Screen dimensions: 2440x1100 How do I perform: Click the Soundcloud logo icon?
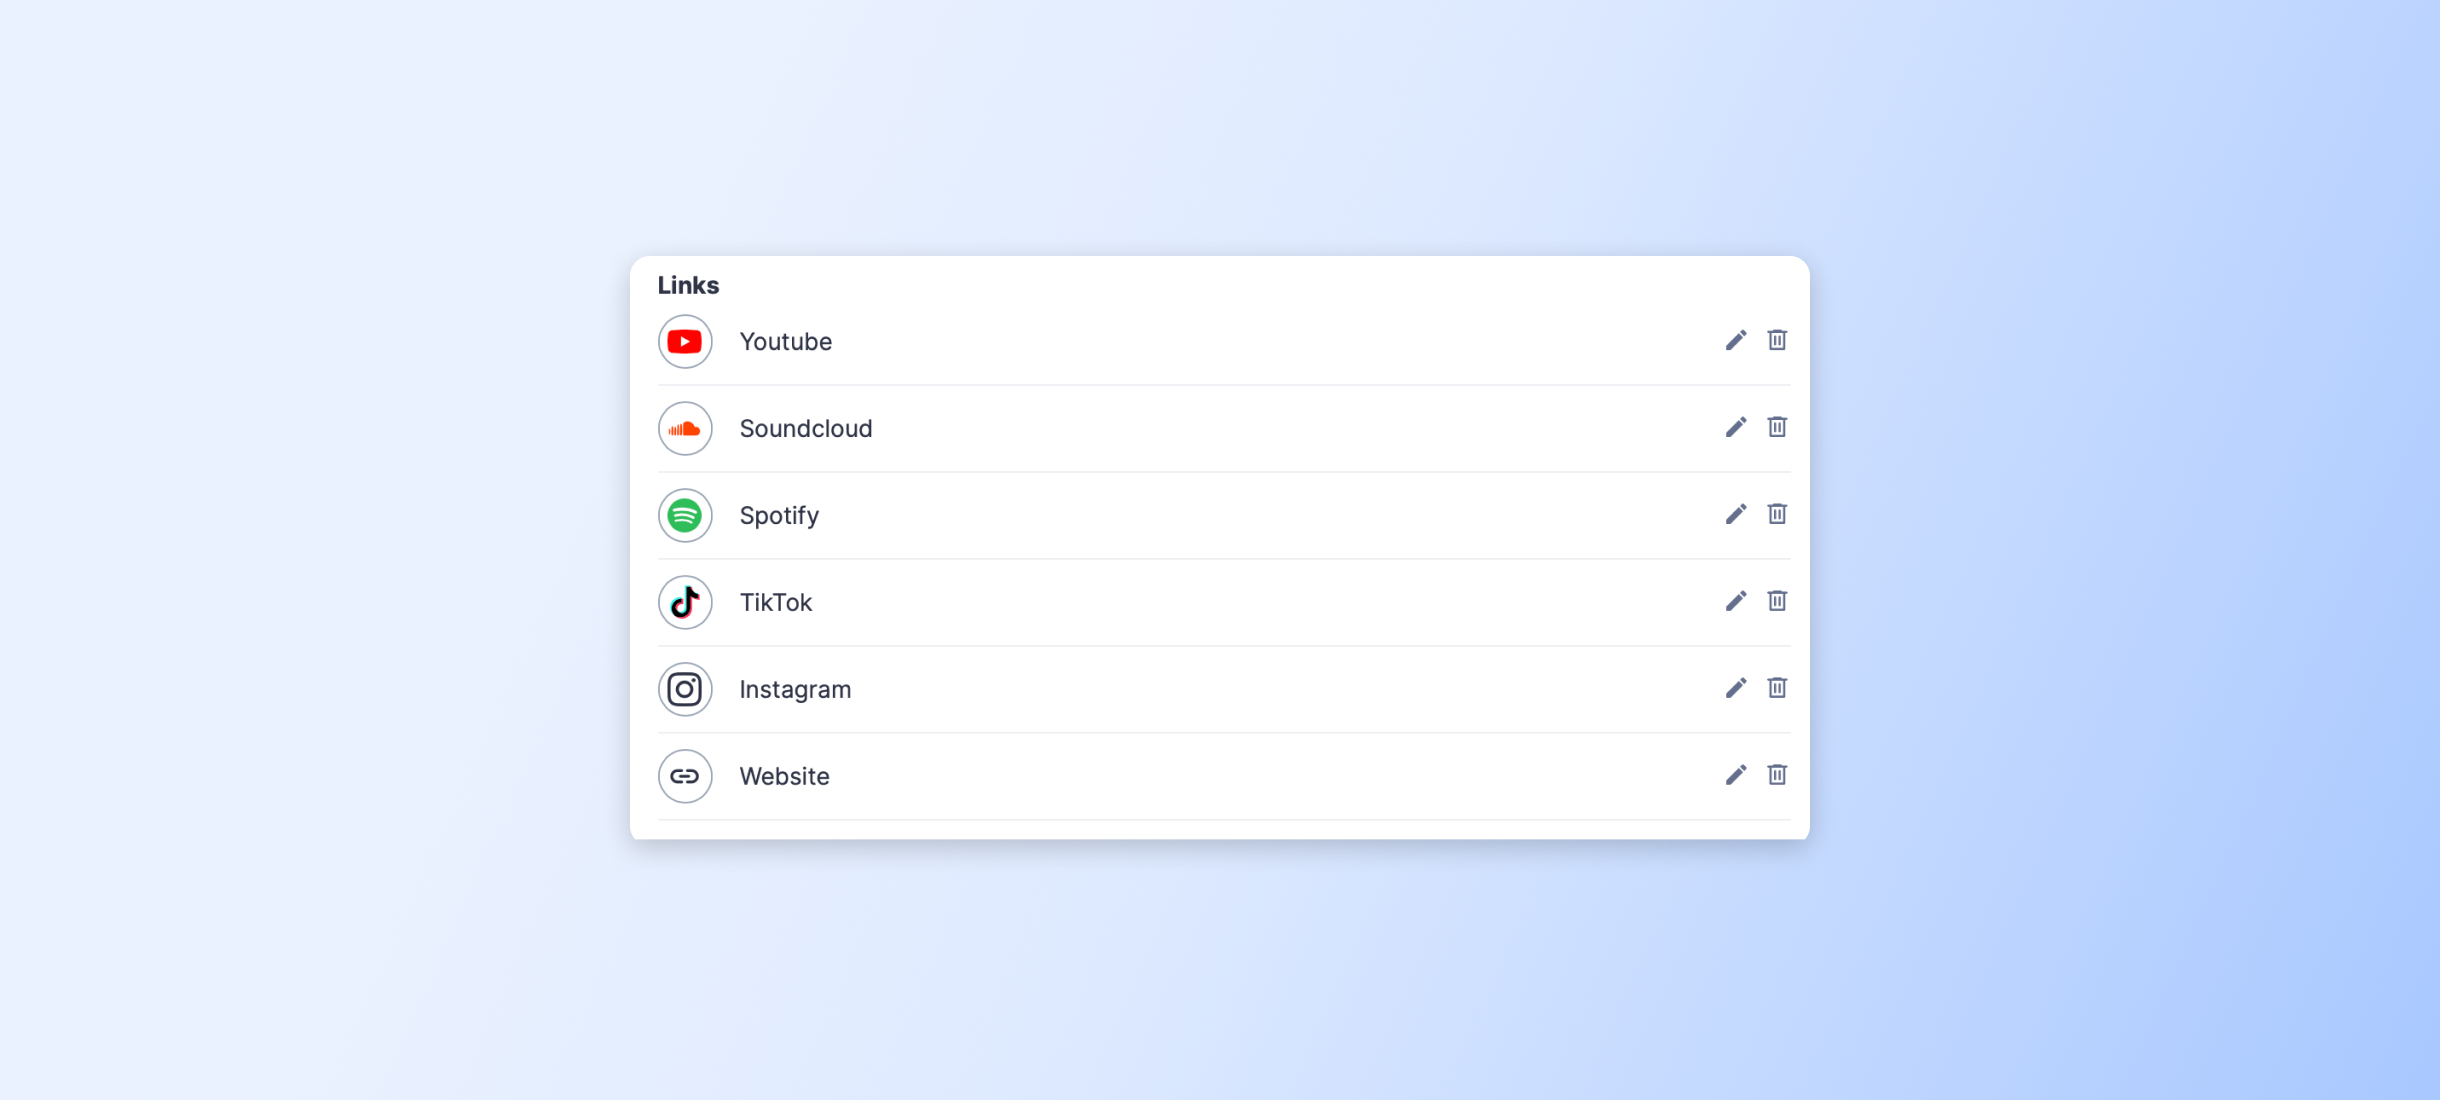[685, 429]
